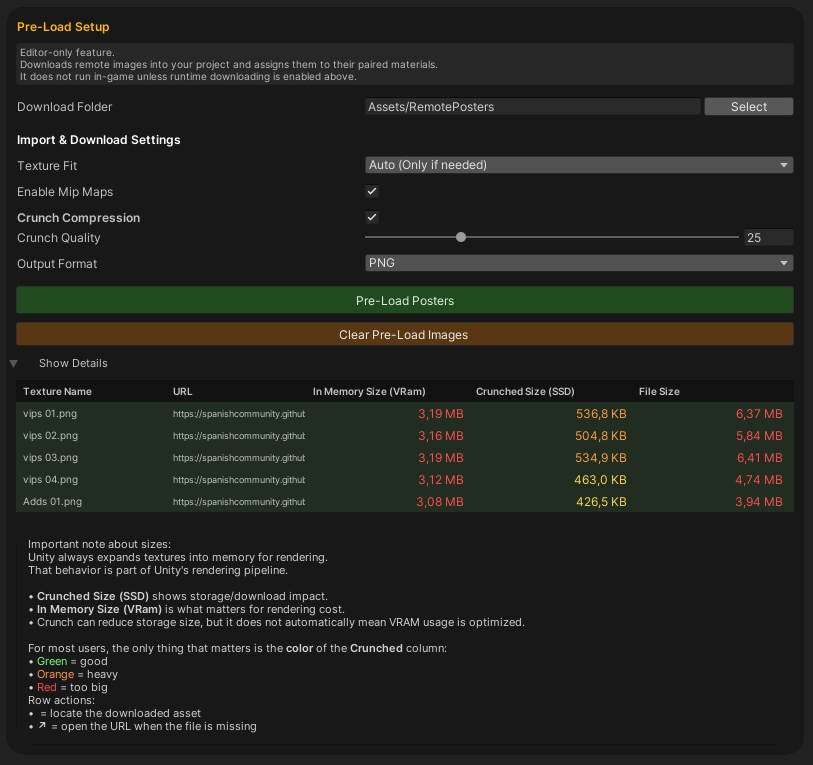Viewport: 813px width, 765px height.
Task: Open the dropdown showing Auto (Only if needed)
Action: tap(578, 164)
